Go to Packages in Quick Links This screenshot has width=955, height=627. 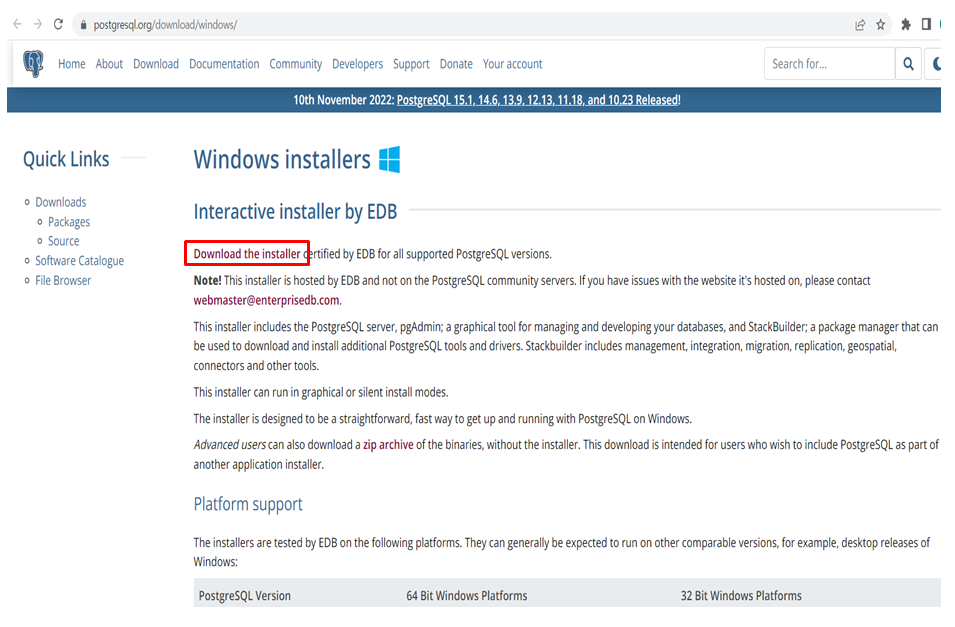(69, 222)
